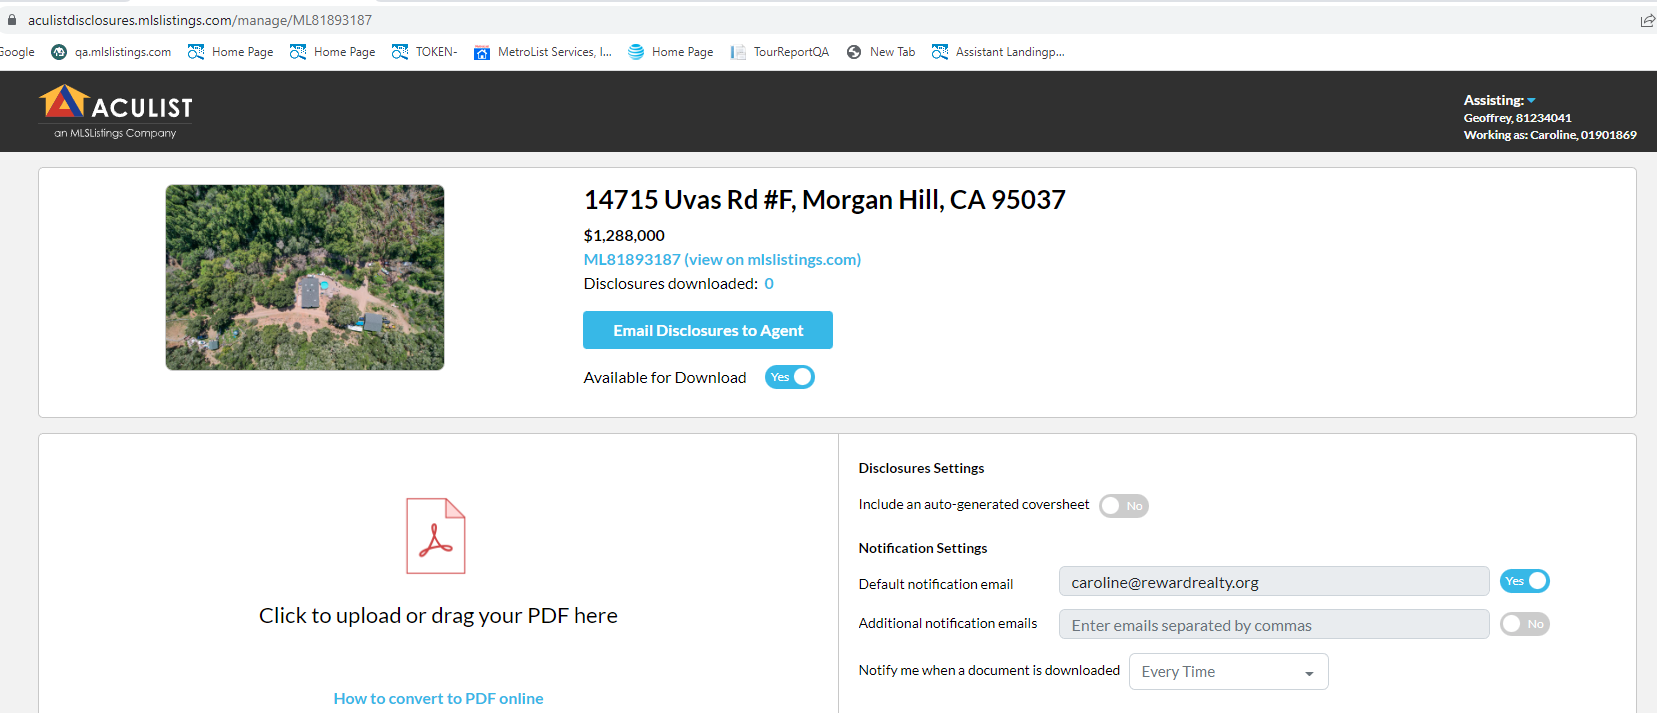
Task: Click the lock icon in address bar
Action: tap(12, 20)
